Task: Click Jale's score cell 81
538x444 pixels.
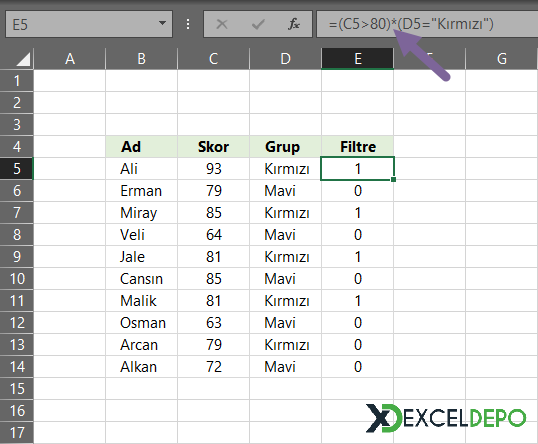Action: [x=213, y=257]
